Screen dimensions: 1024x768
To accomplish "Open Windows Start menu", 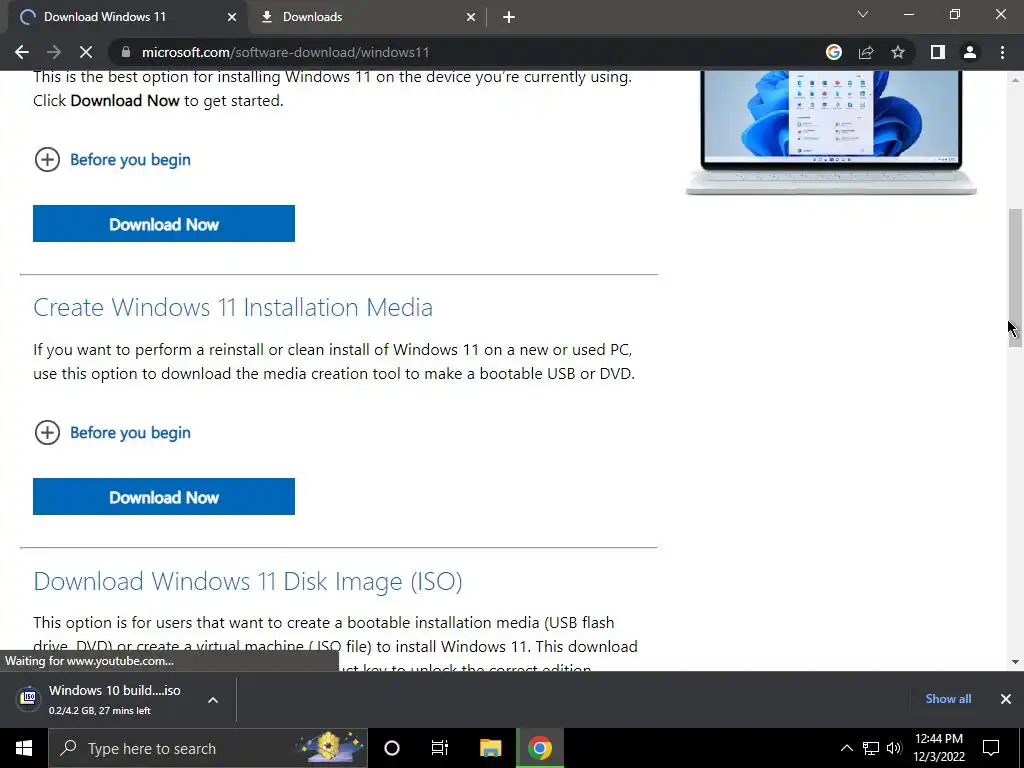I will 24,748.
